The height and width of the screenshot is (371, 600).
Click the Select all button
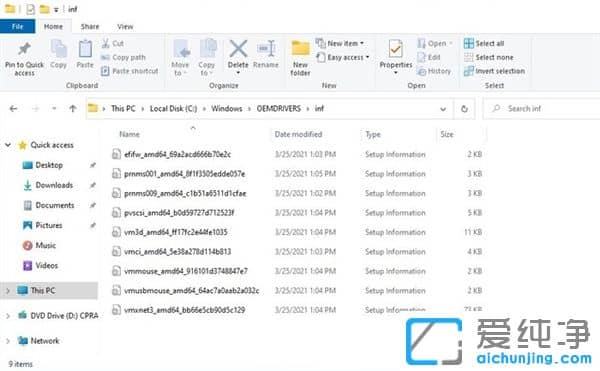pyautogui.click(x=484, y=43)
